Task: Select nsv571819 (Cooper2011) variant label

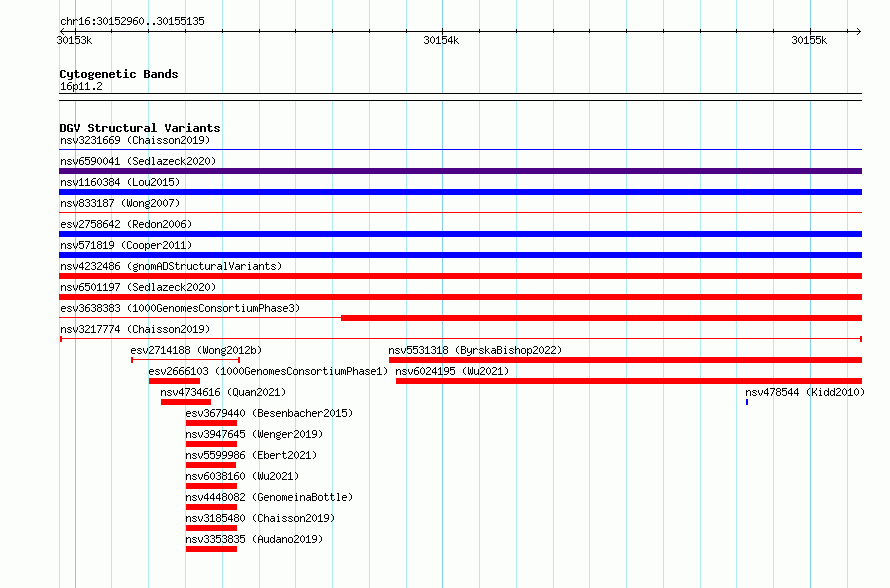Action: click(x=126, y=245)
